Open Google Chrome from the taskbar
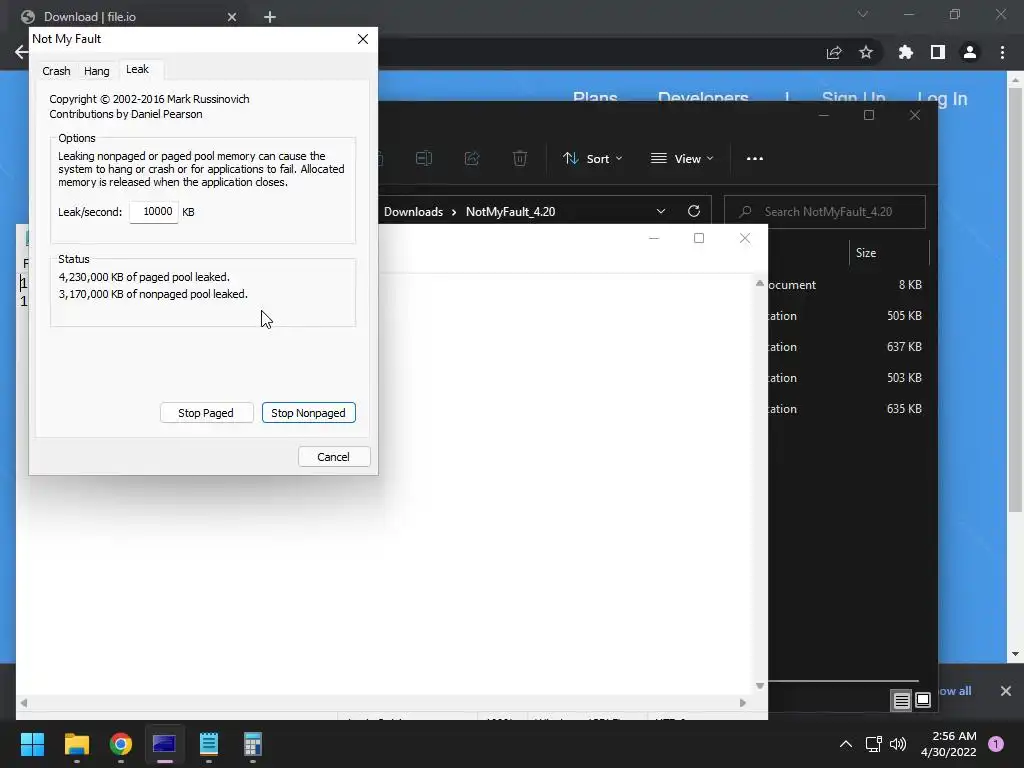This screenshot has height=768, width=1024. [x=121, y=744]
